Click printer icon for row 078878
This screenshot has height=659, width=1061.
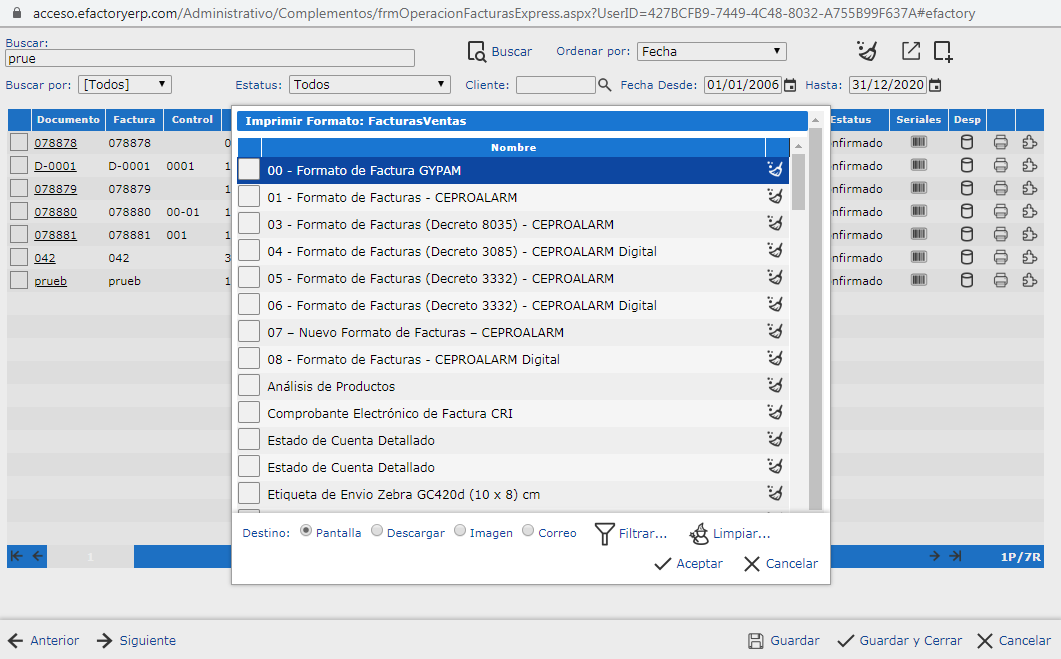pos(1001,142)
